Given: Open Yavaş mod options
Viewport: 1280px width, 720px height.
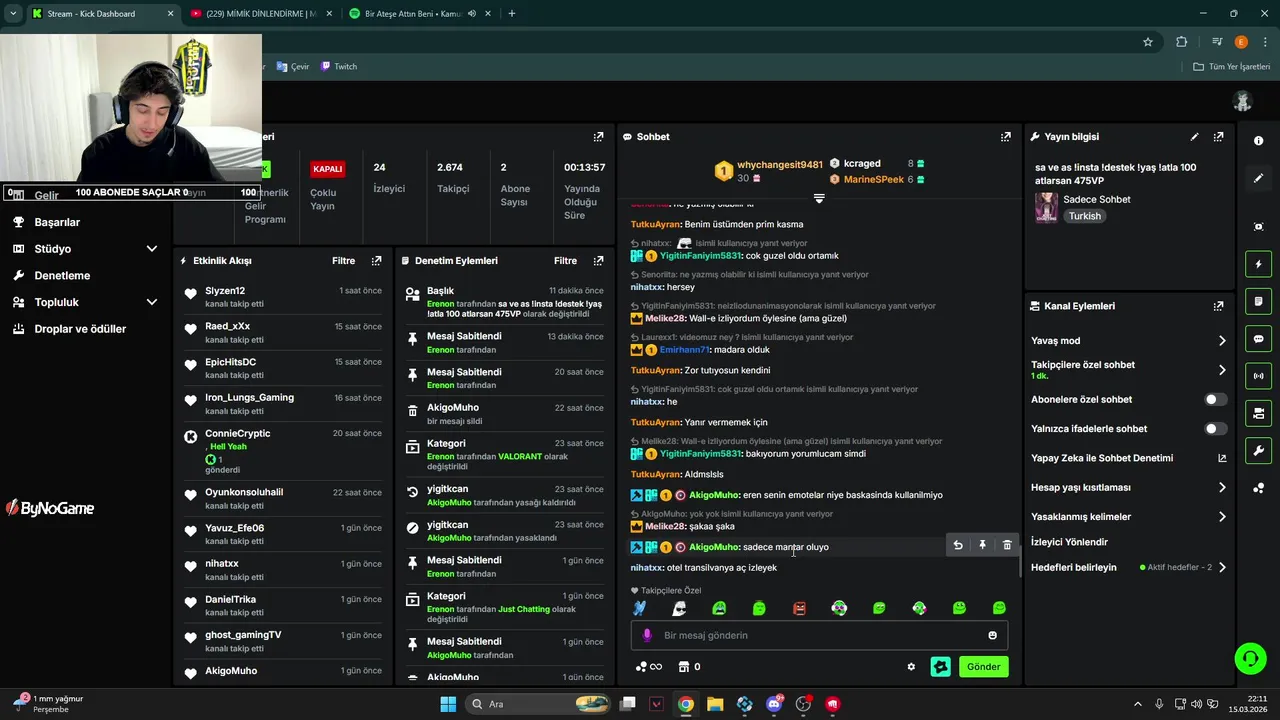Looking at the screenshot, I should tap(1129, 341).
